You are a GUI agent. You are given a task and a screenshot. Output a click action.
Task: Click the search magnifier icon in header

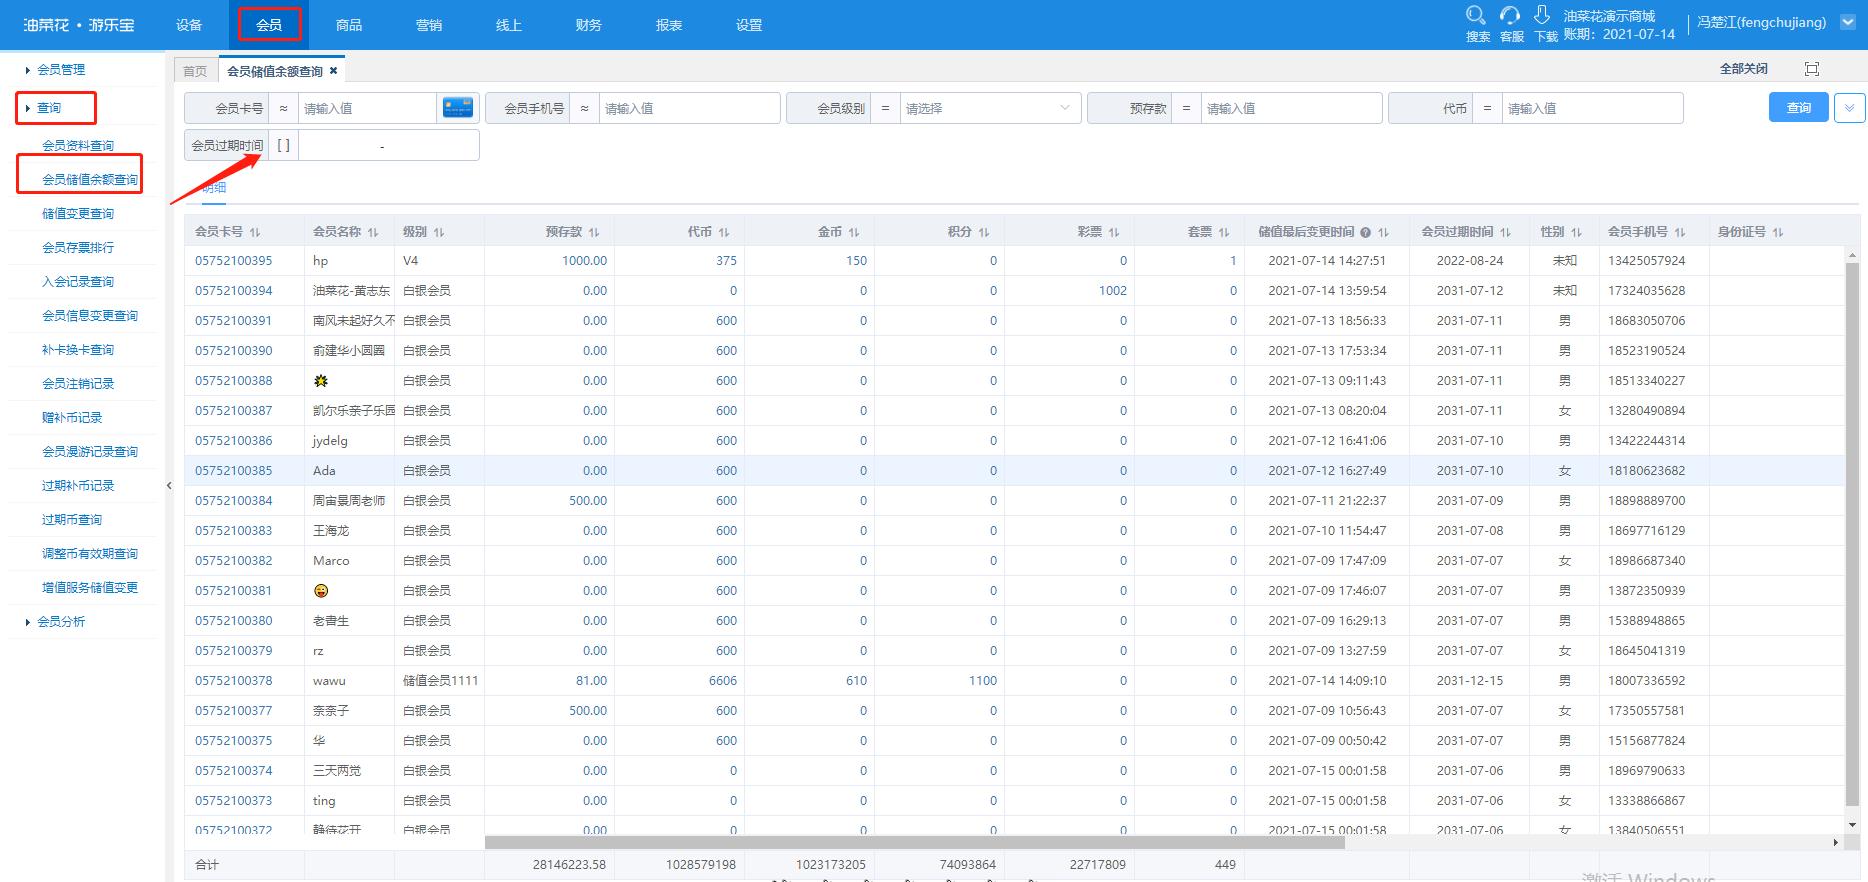[x=1476, y=15]
